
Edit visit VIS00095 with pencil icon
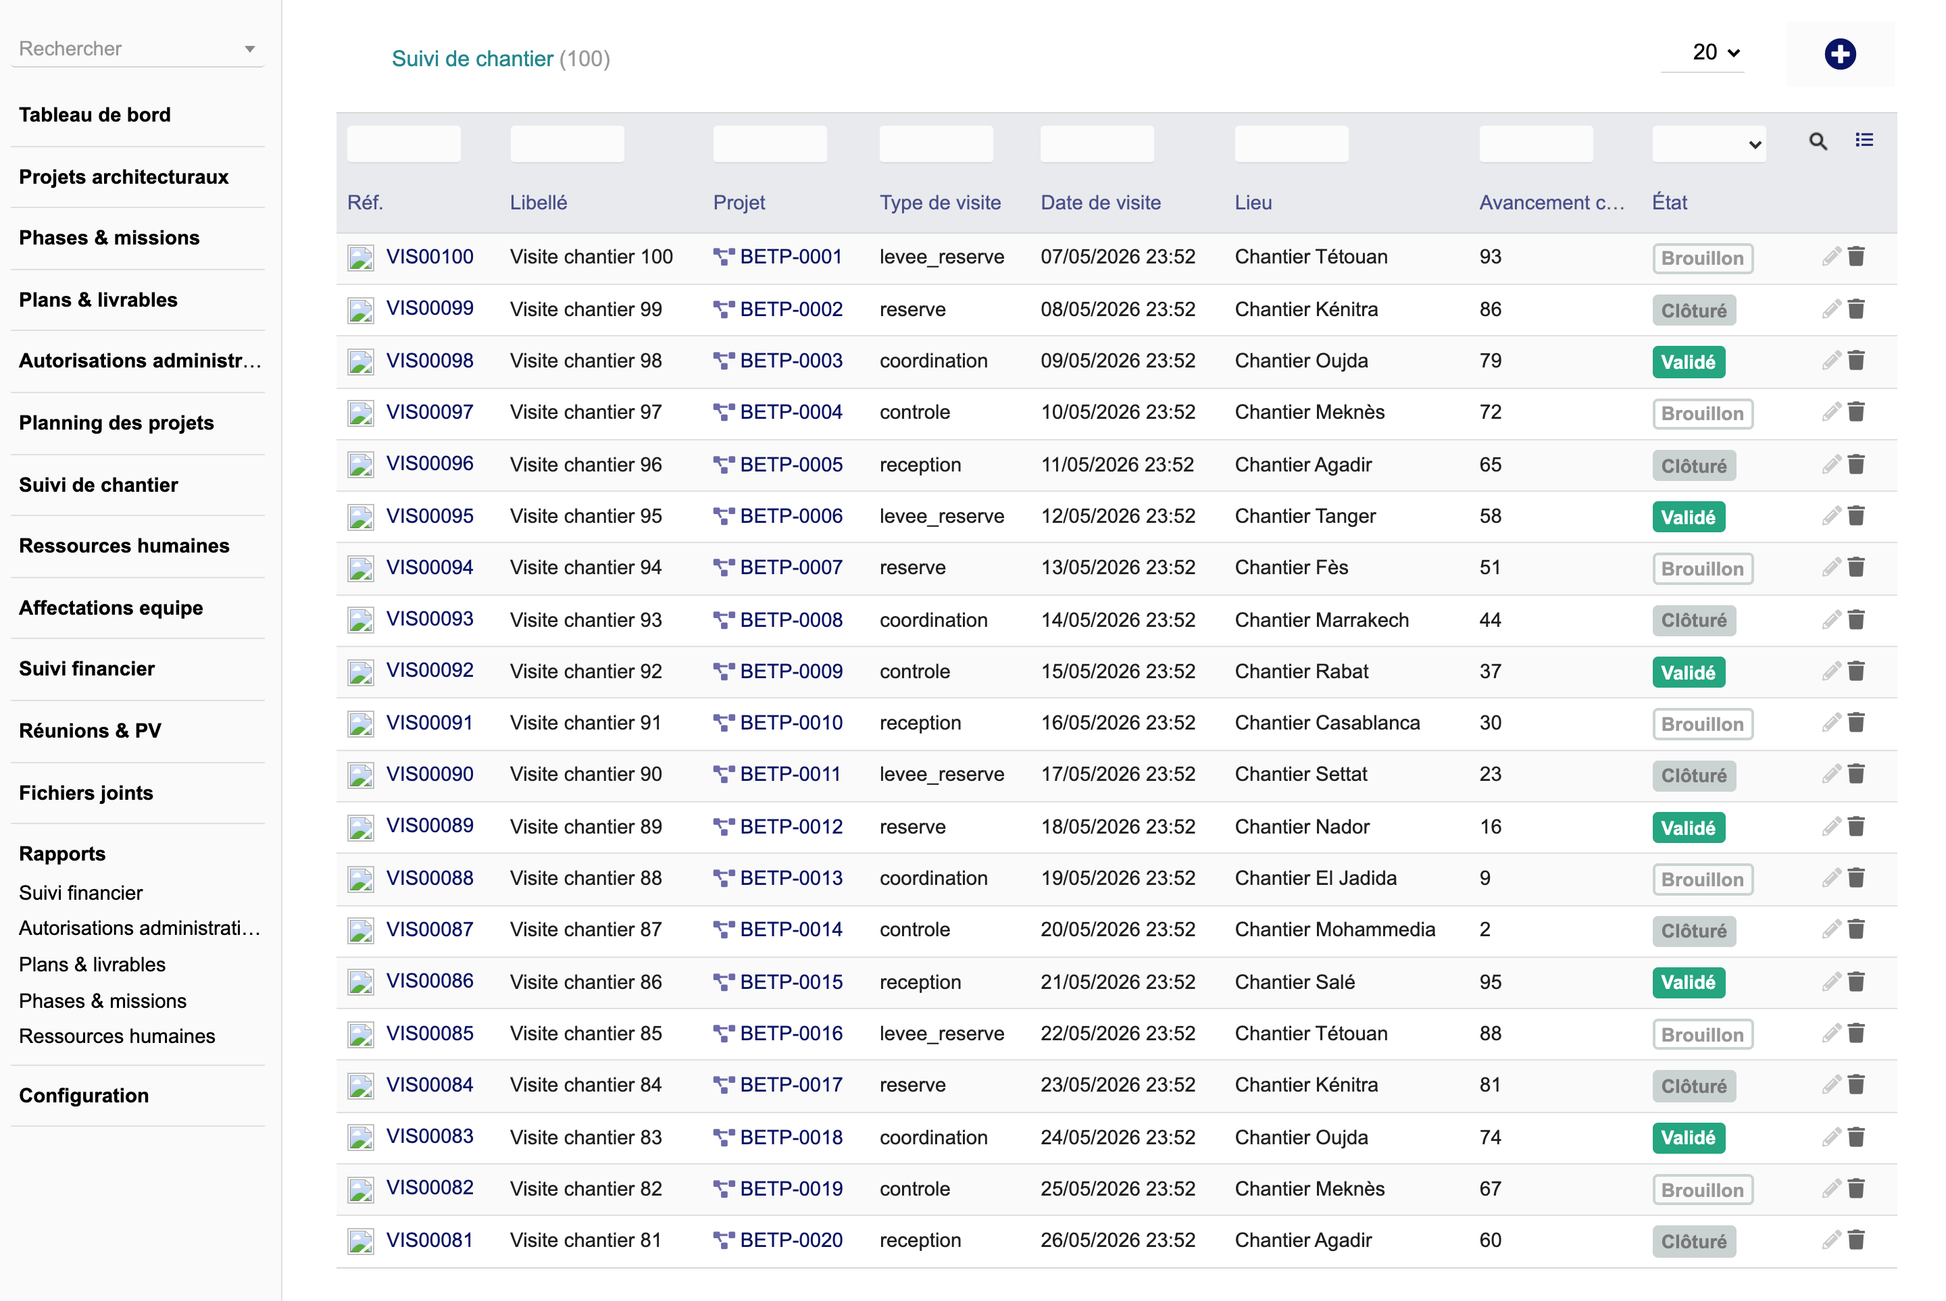coord(1831,516)
